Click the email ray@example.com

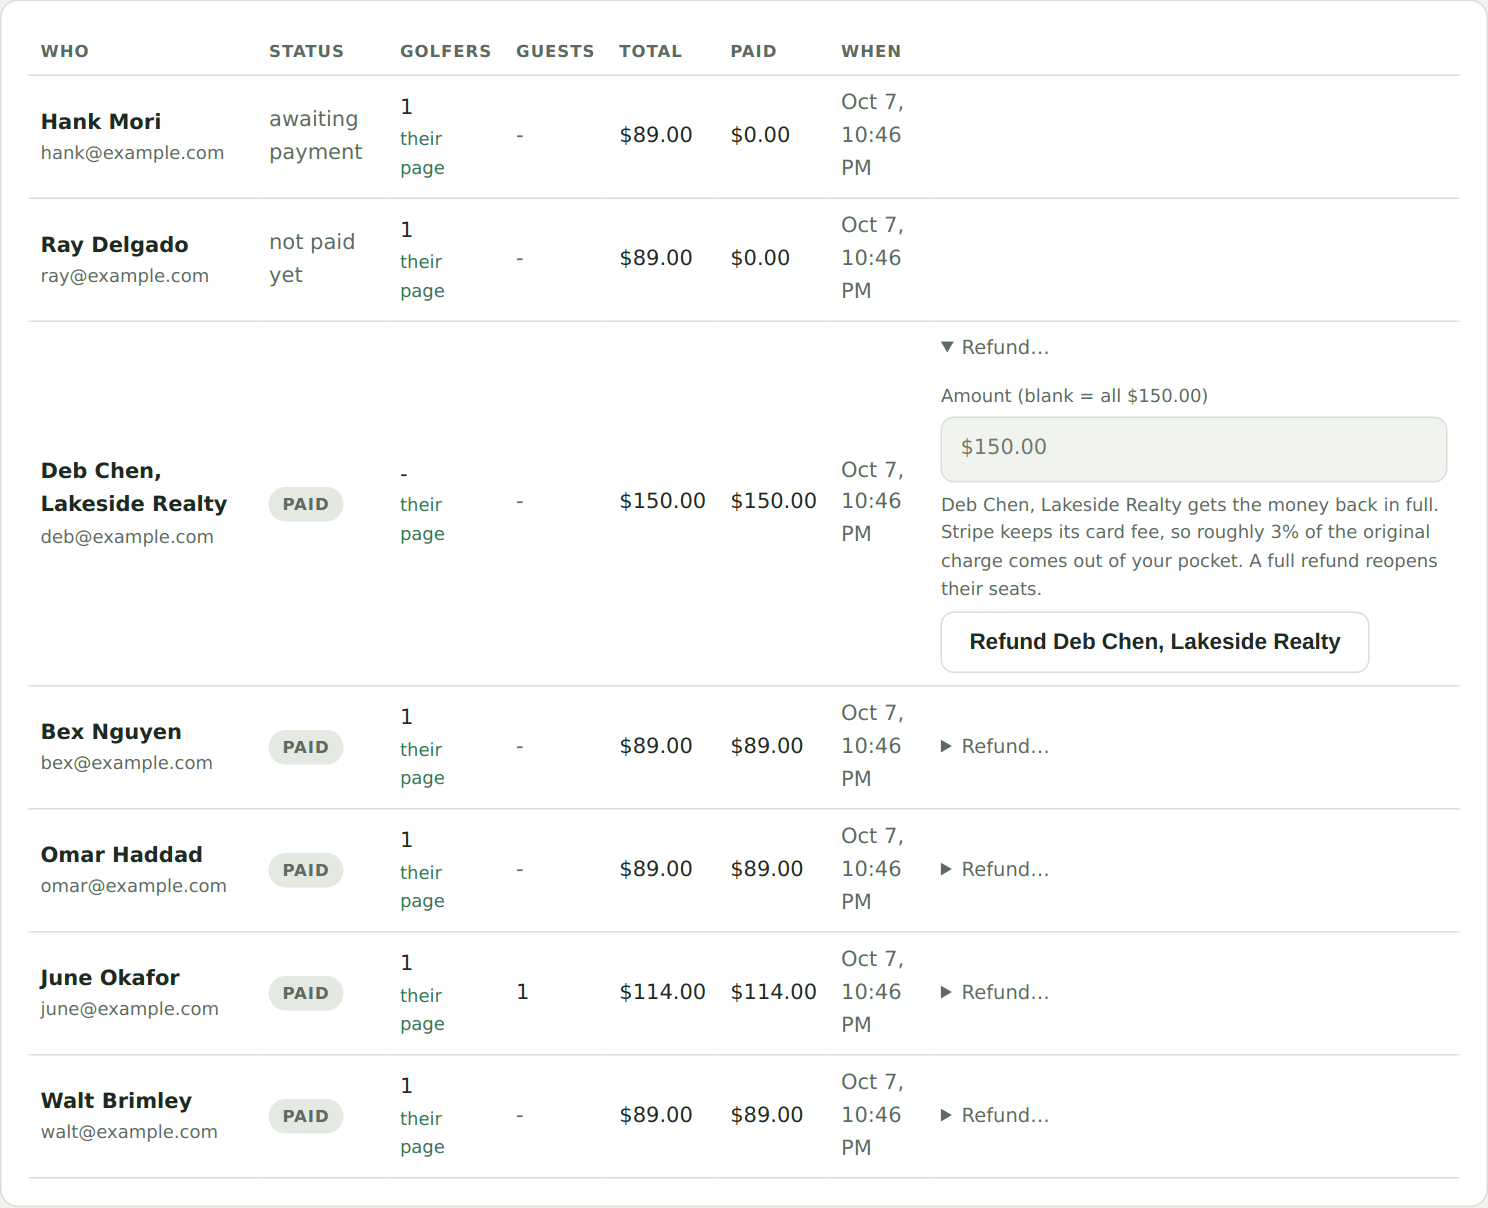point(125,276)
